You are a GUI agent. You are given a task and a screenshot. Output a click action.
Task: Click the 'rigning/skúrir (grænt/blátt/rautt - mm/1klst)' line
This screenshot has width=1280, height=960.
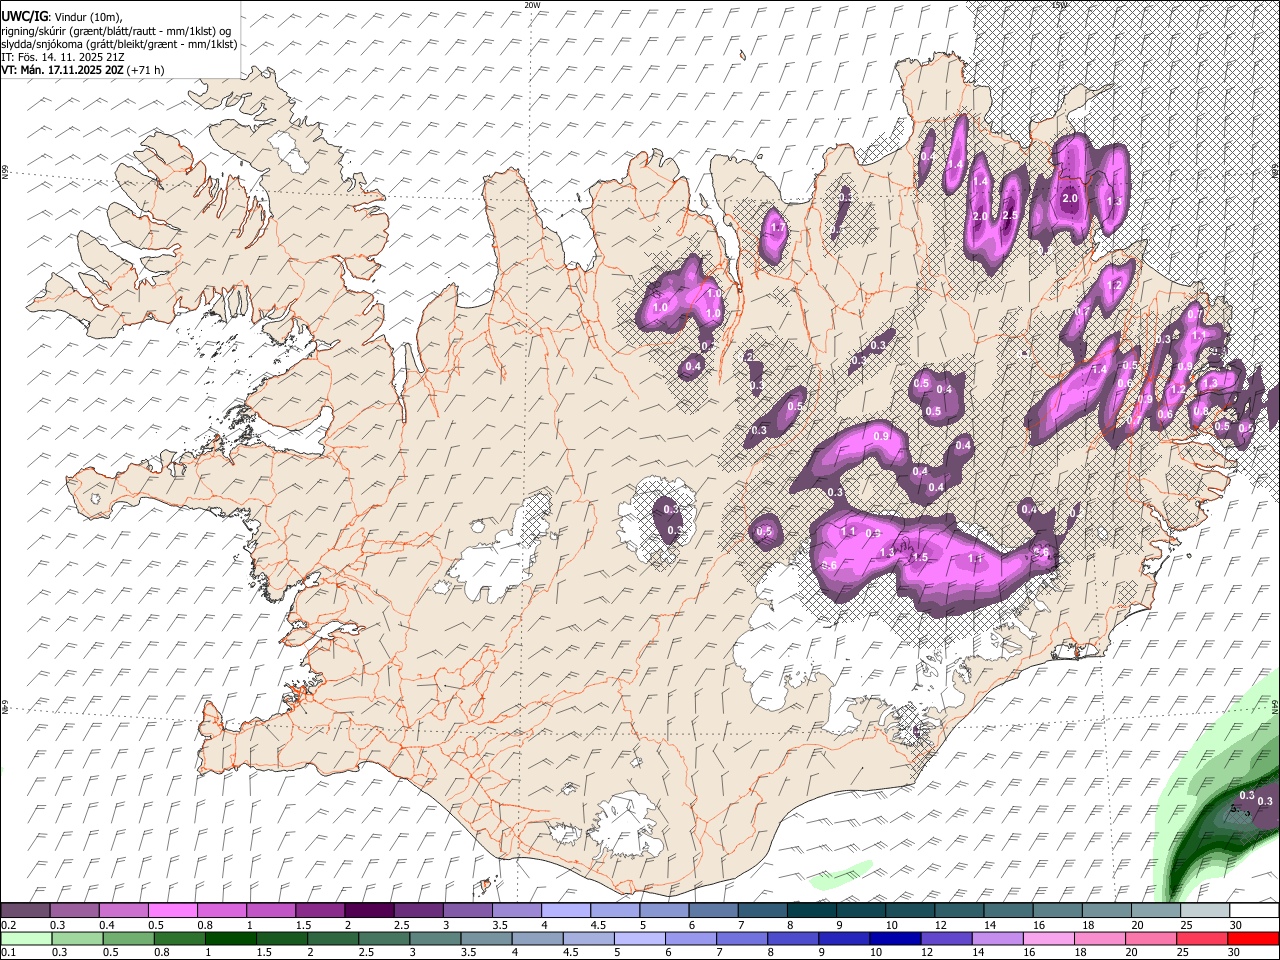(116, 30)
